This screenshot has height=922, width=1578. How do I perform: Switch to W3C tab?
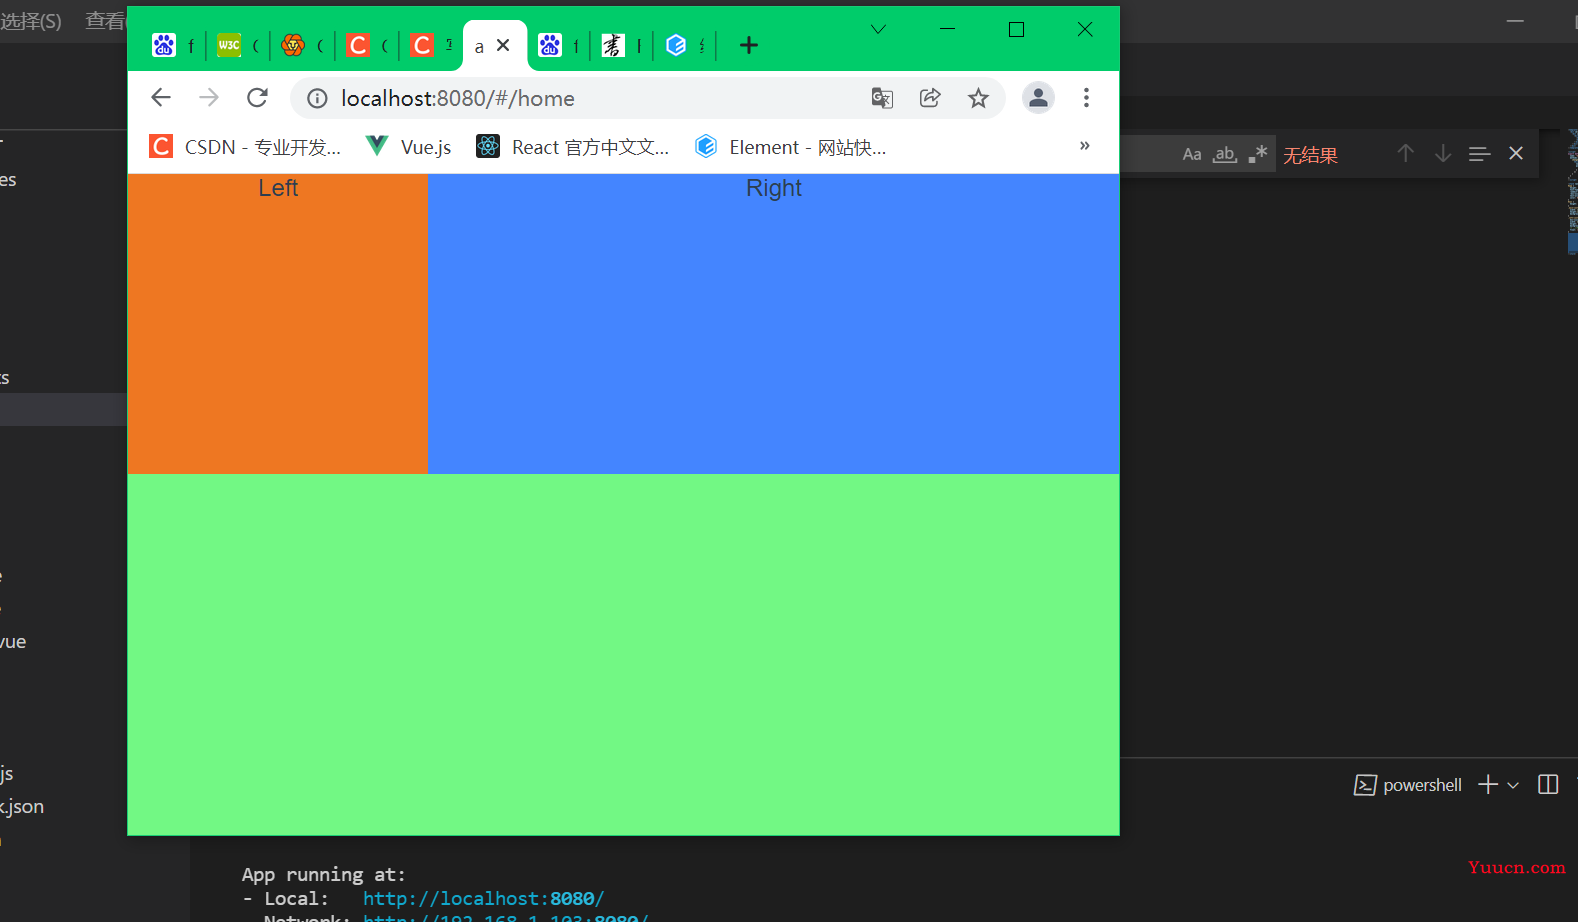(239, 45)
